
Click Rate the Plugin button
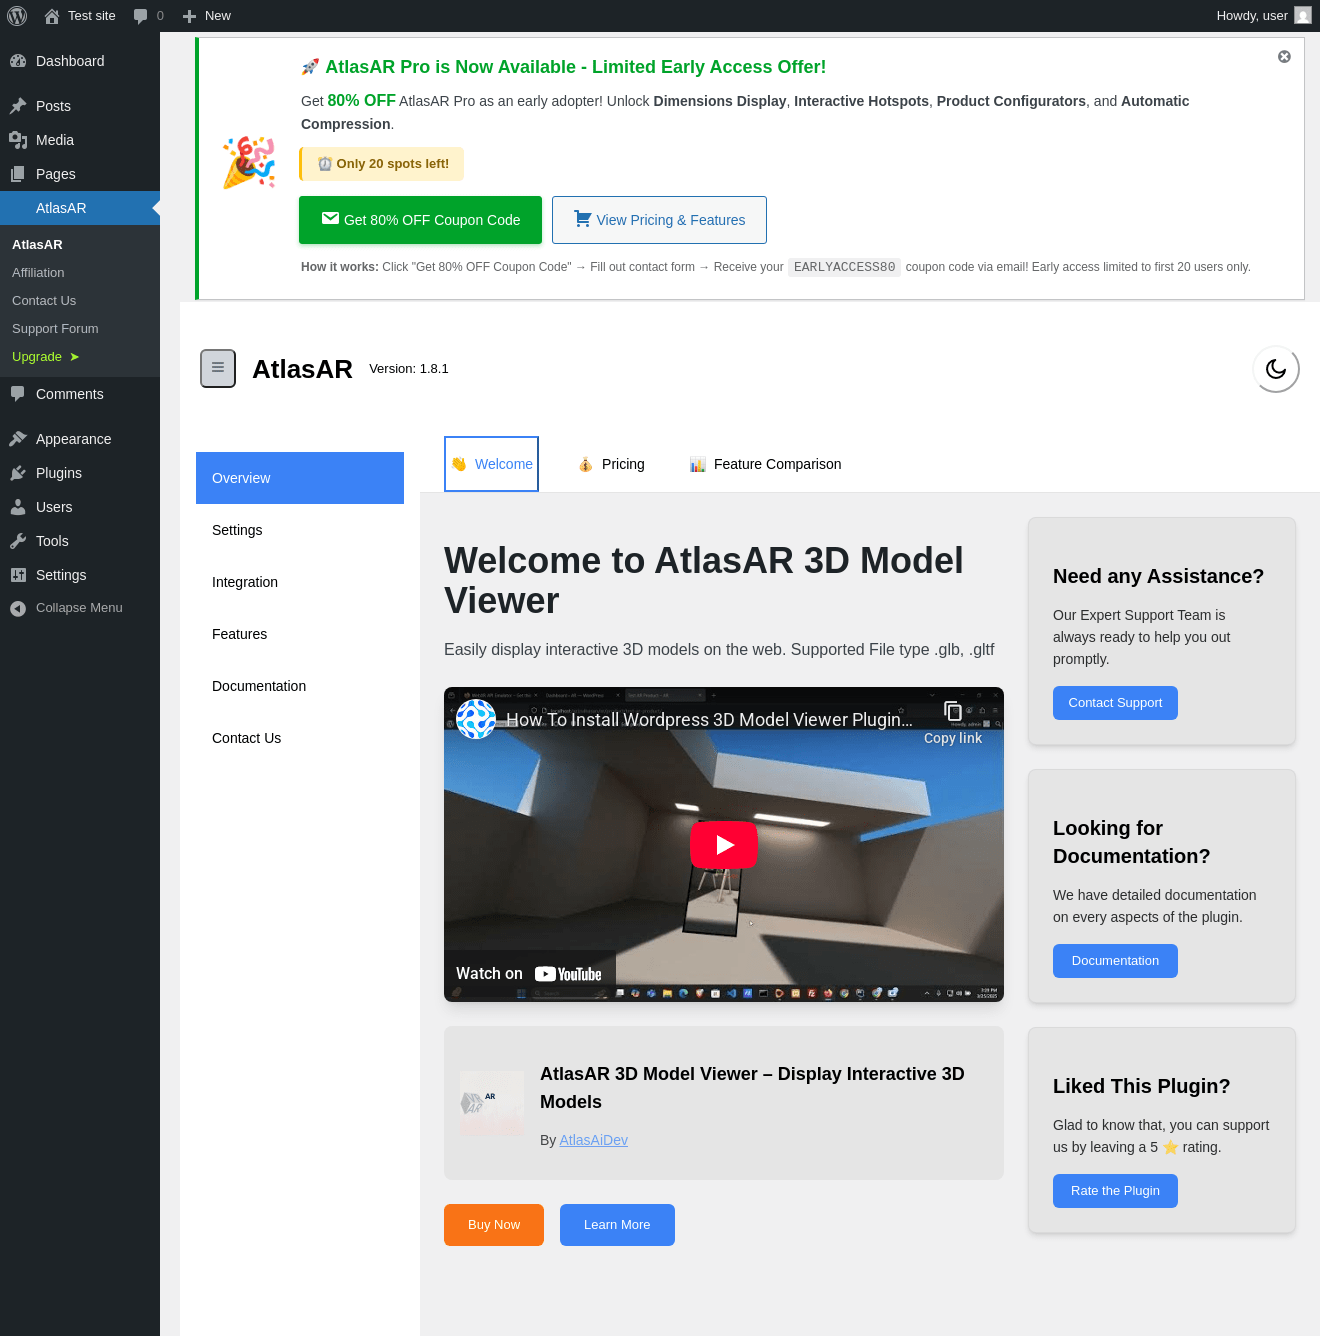point(1115,1191)
